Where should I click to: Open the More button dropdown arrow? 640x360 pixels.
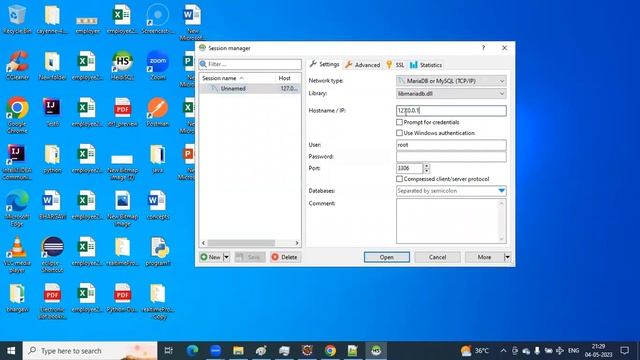[x=507, y=257]
